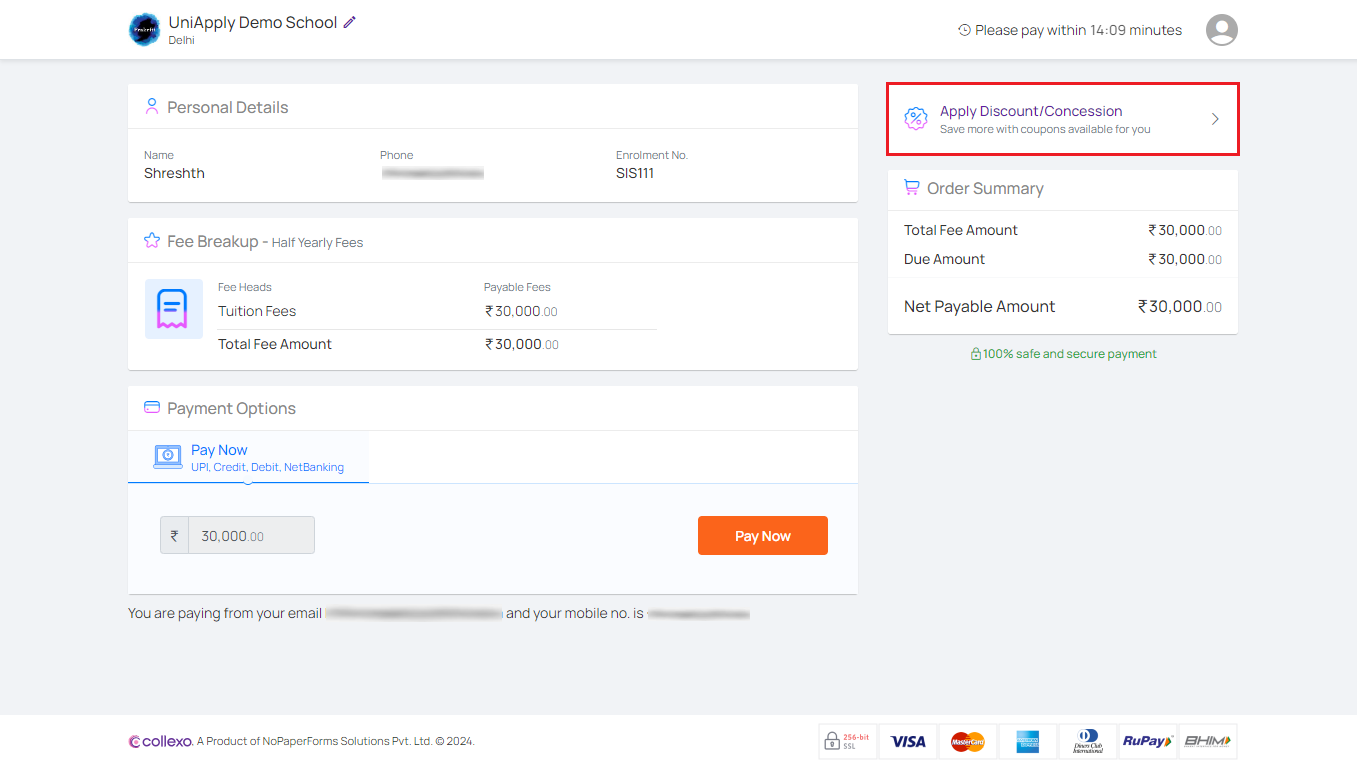Click the RuPay payment logo

click(1147, 742)
